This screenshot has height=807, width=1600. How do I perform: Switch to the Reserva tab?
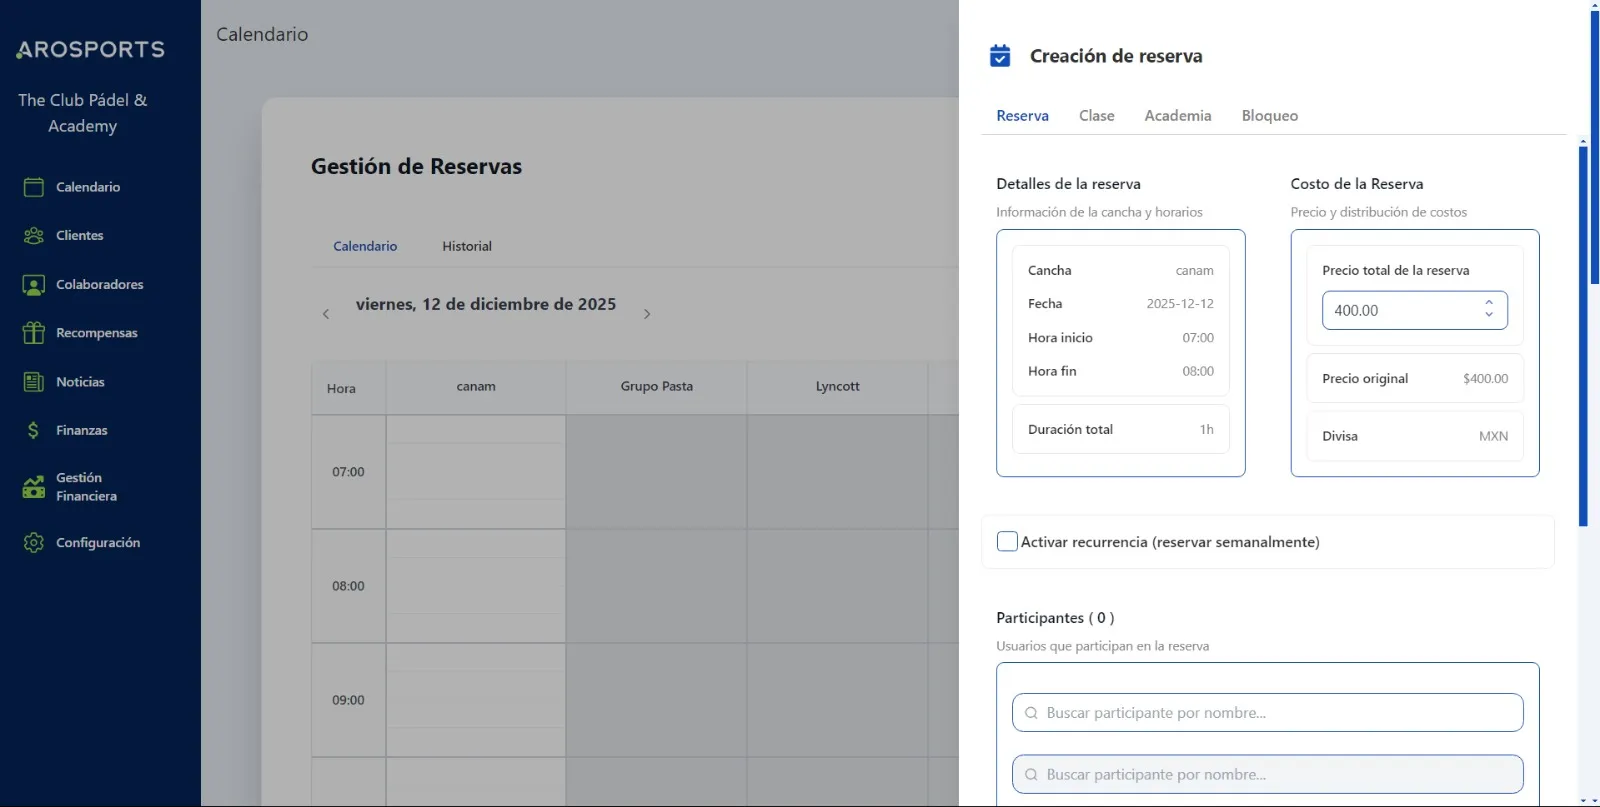pos(1022,116)
